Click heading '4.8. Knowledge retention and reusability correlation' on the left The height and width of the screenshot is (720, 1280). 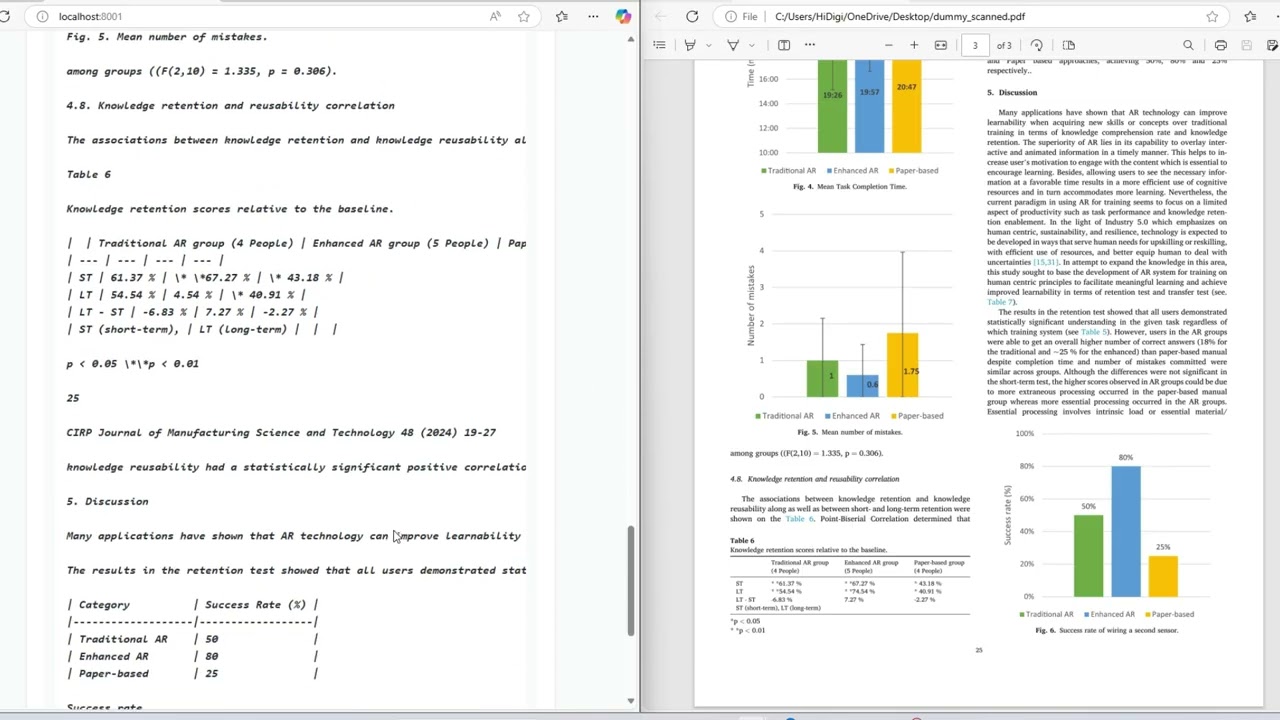(x=231, y=105)
